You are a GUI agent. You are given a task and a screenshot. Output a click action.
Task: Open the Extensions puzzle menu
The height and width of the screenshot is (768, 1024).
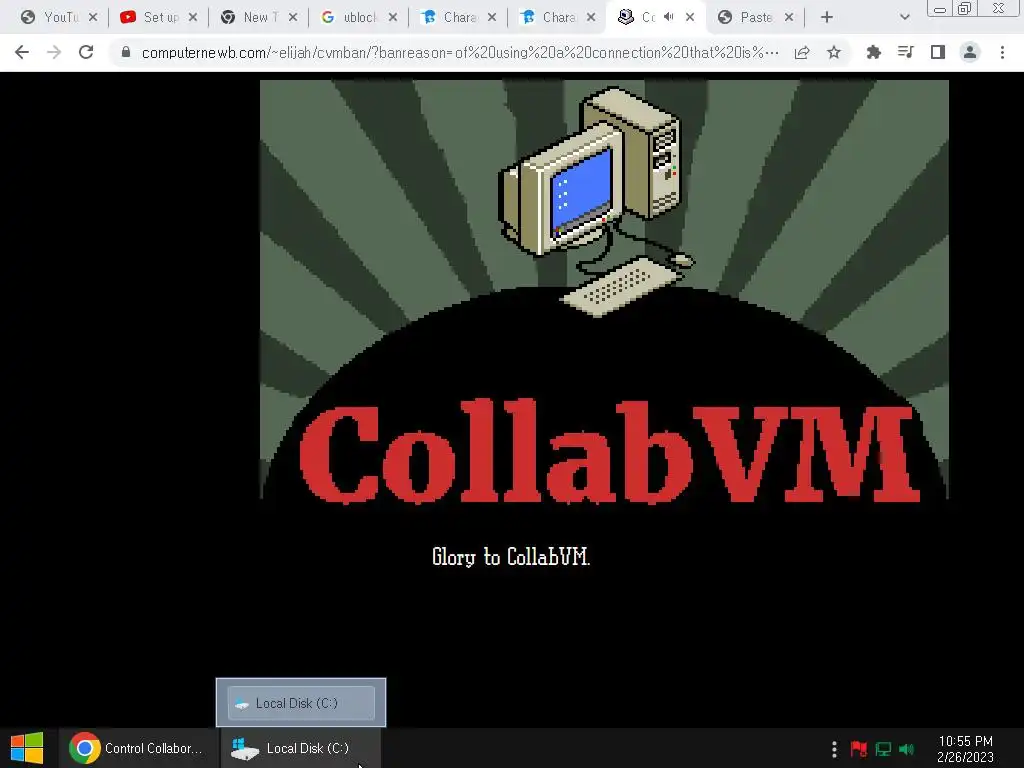click(x=874, y=52)
